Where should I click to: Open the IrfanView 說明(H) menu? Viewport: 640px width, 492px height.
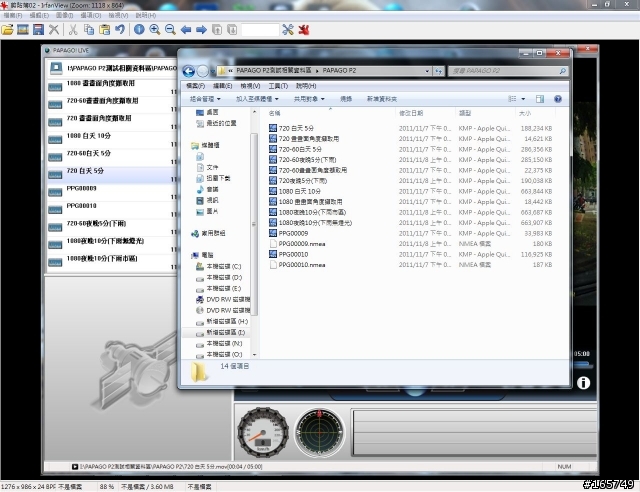tap(146, 16)
